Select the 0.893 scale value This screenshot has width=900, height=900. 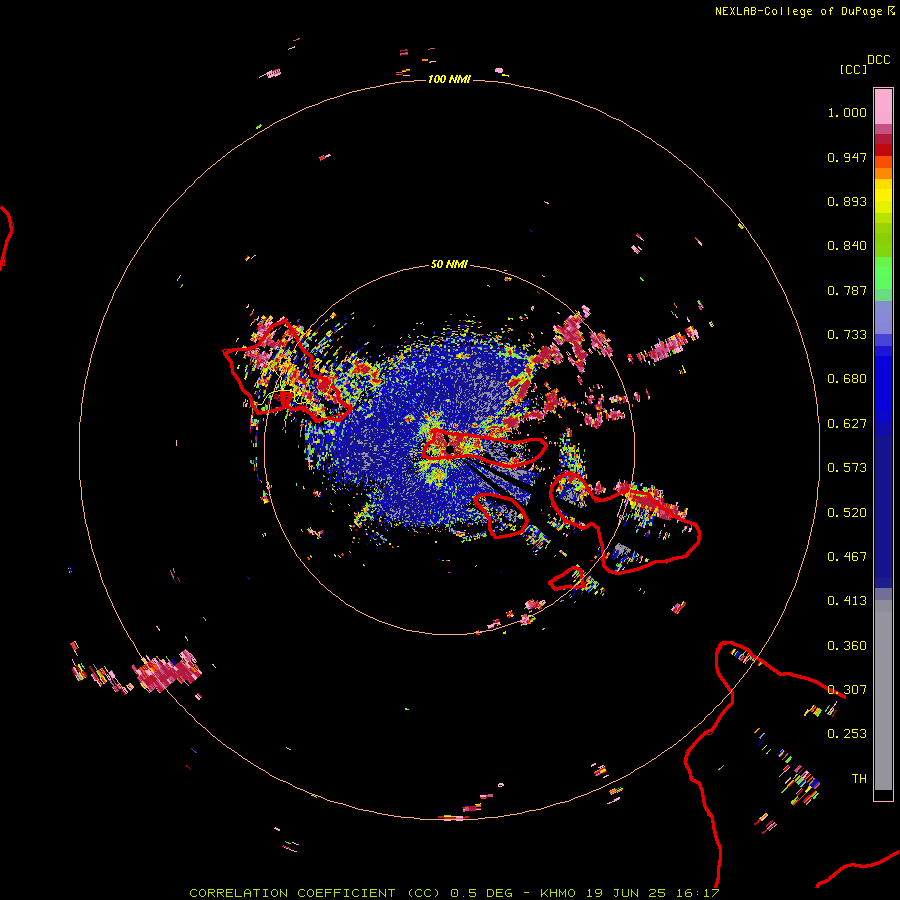coord(847,201)
